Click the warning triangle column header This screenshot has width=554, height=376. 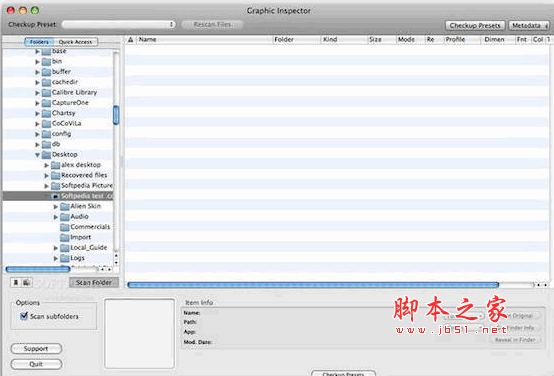[x=130, y=40]
